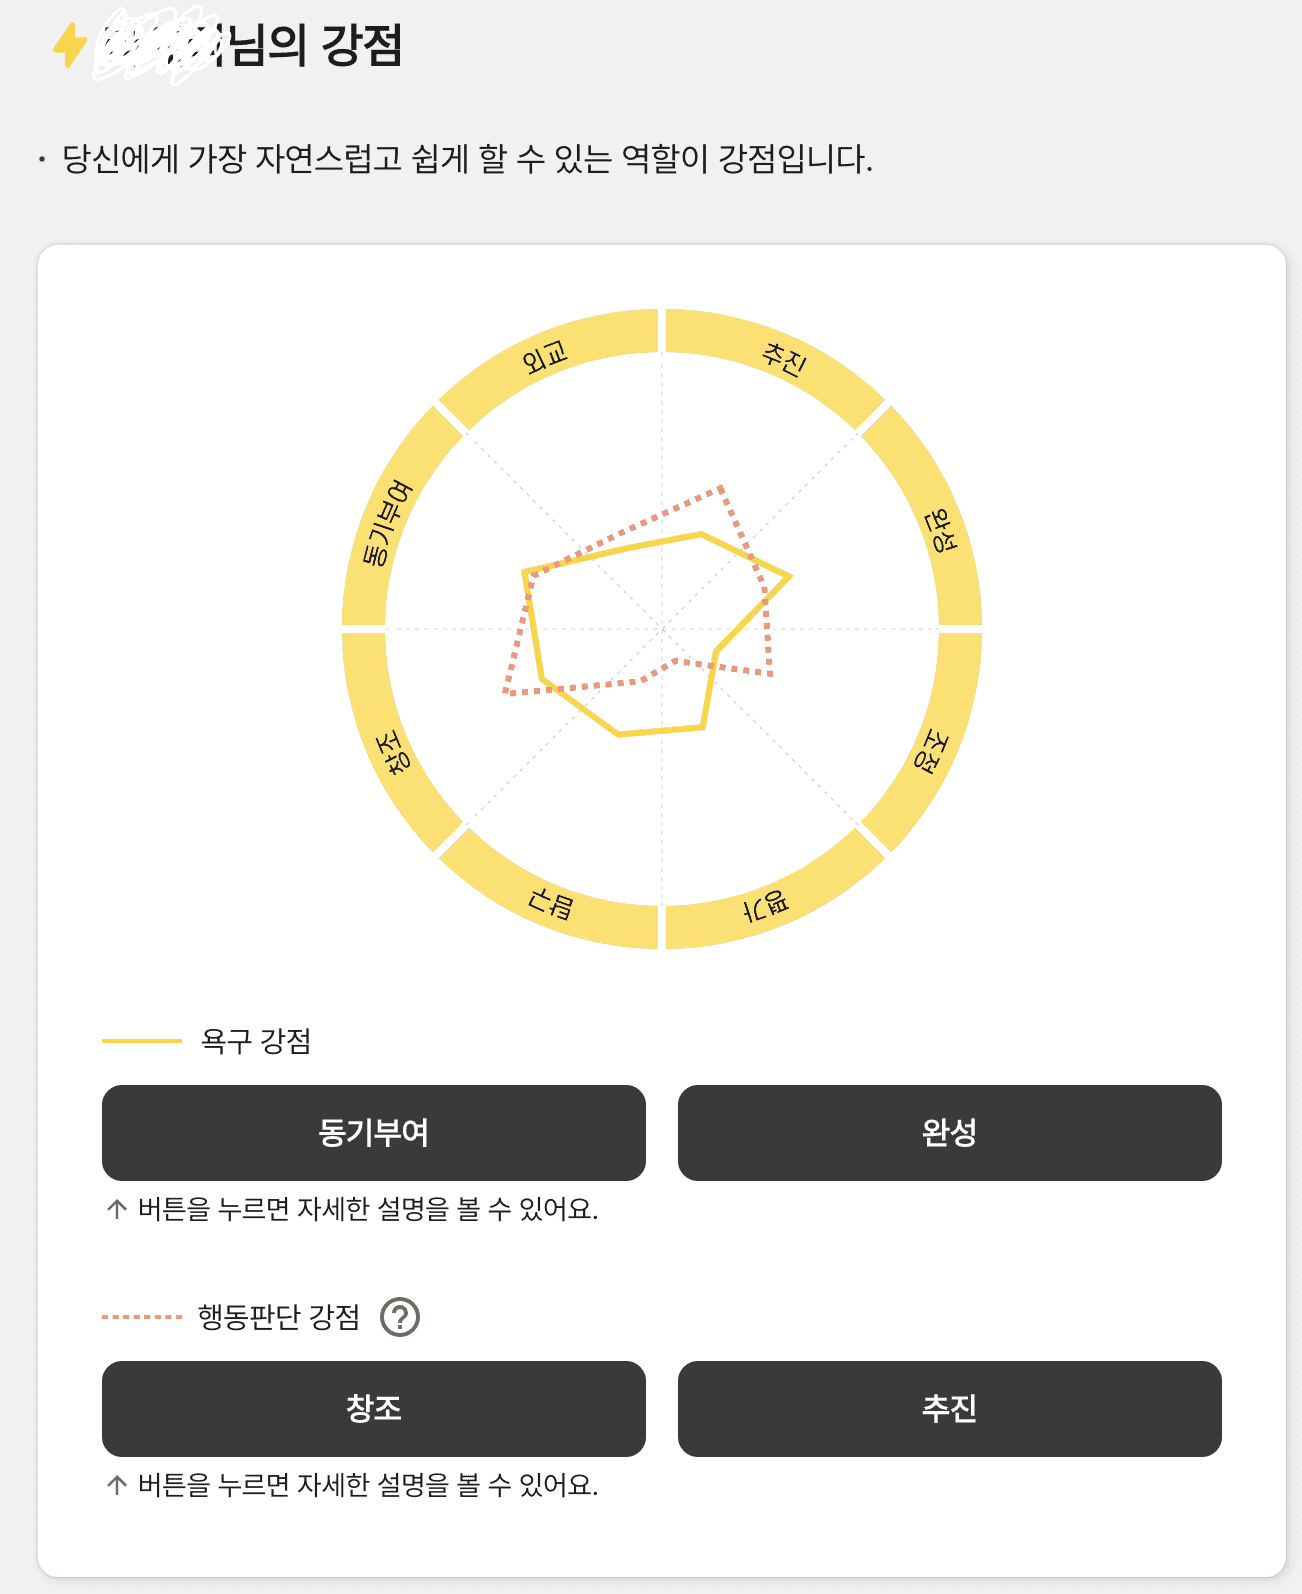Click the 욕구 강점 legend label
This screenshot has height=1594, width=1302.
[x=256, y=1041]
